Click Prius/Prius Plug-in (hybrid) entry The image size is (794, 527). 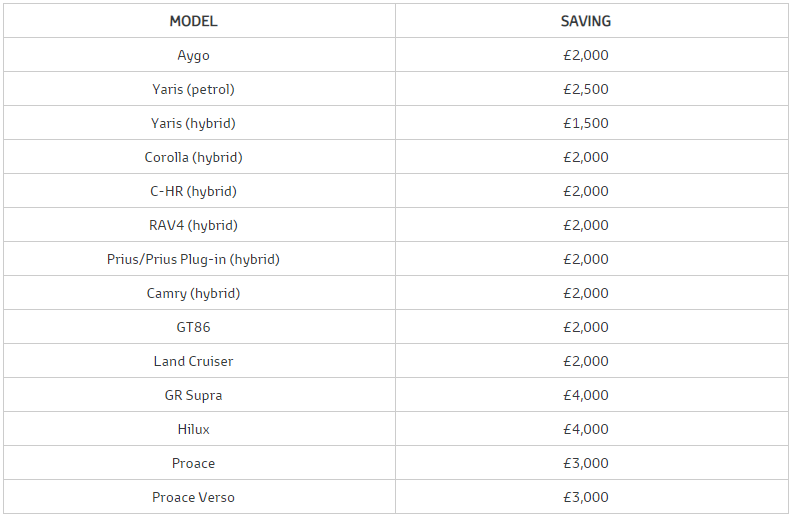click(x=193, y=259)
